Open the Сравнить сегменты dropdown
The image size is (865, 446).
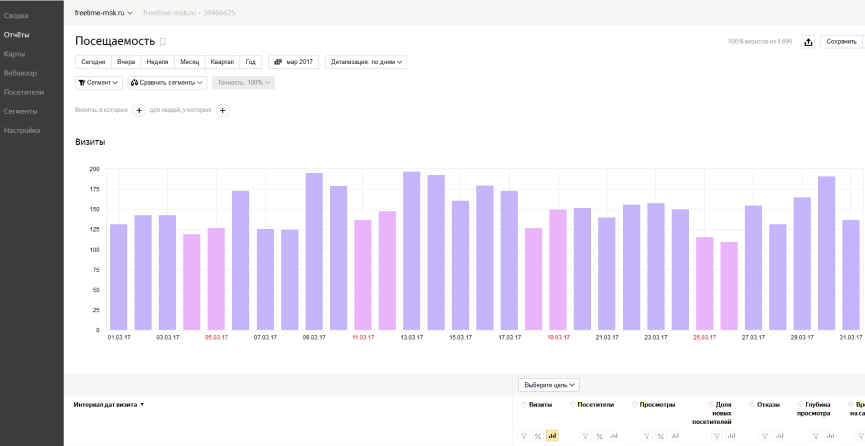pyautogui.click(x=167, y=83)
